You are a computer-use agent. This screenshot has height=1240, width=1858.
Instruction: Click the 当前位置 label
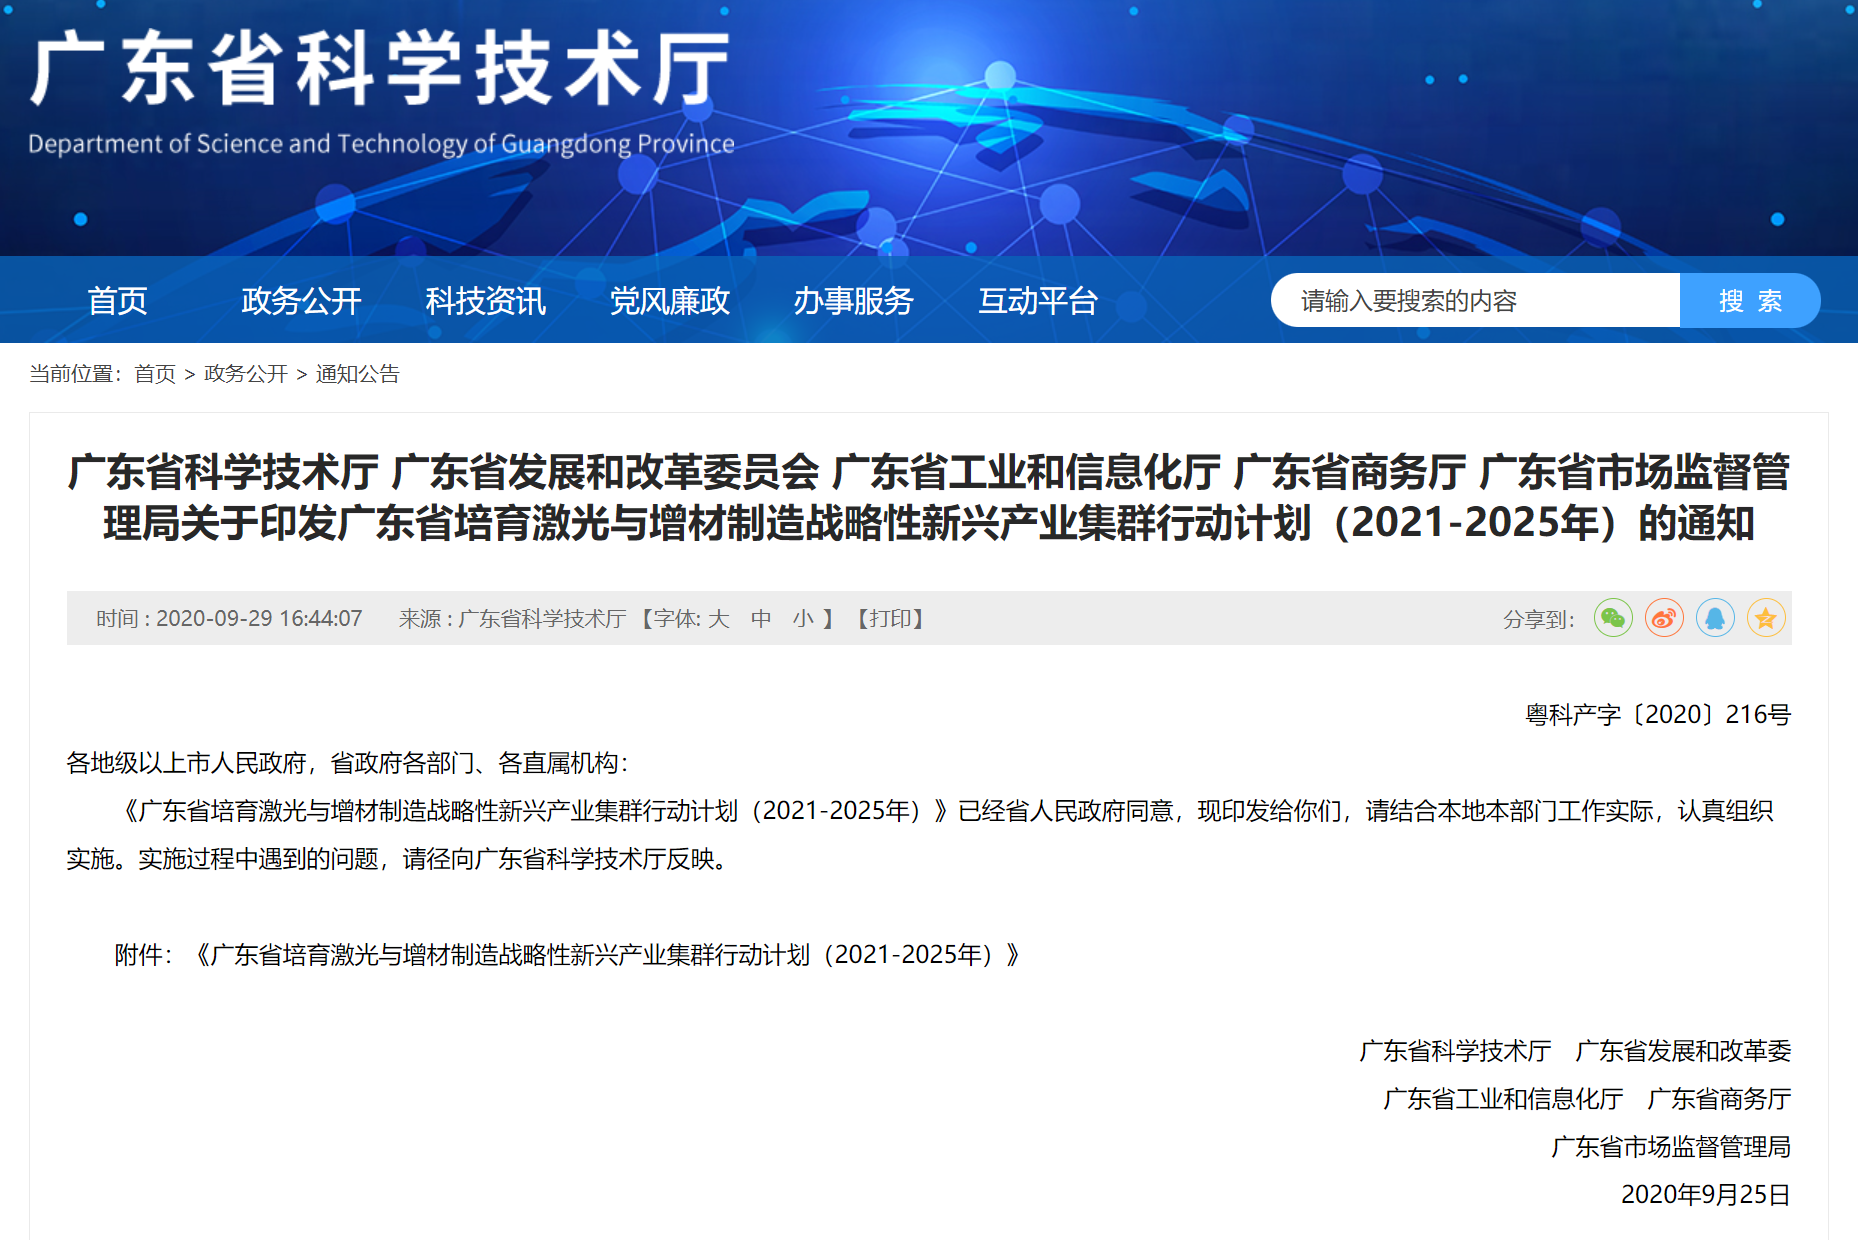click(75, 374)
